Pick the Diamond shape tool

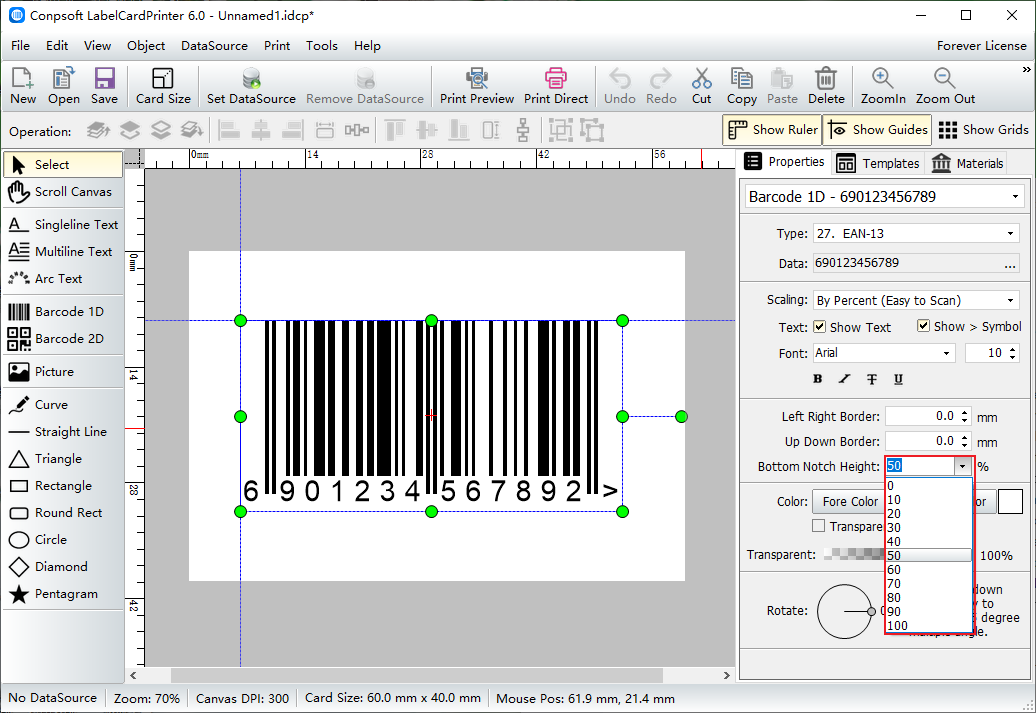pyautogui.click(x=63, y=567)
